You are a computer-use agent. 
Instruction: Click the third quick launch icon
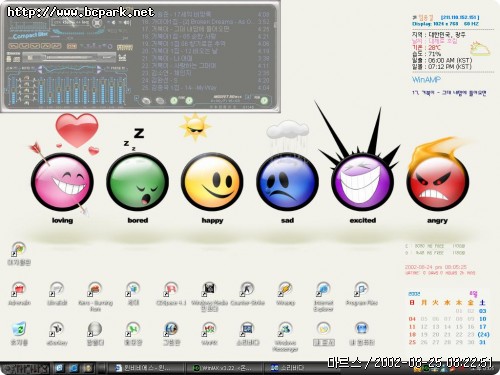88,368
